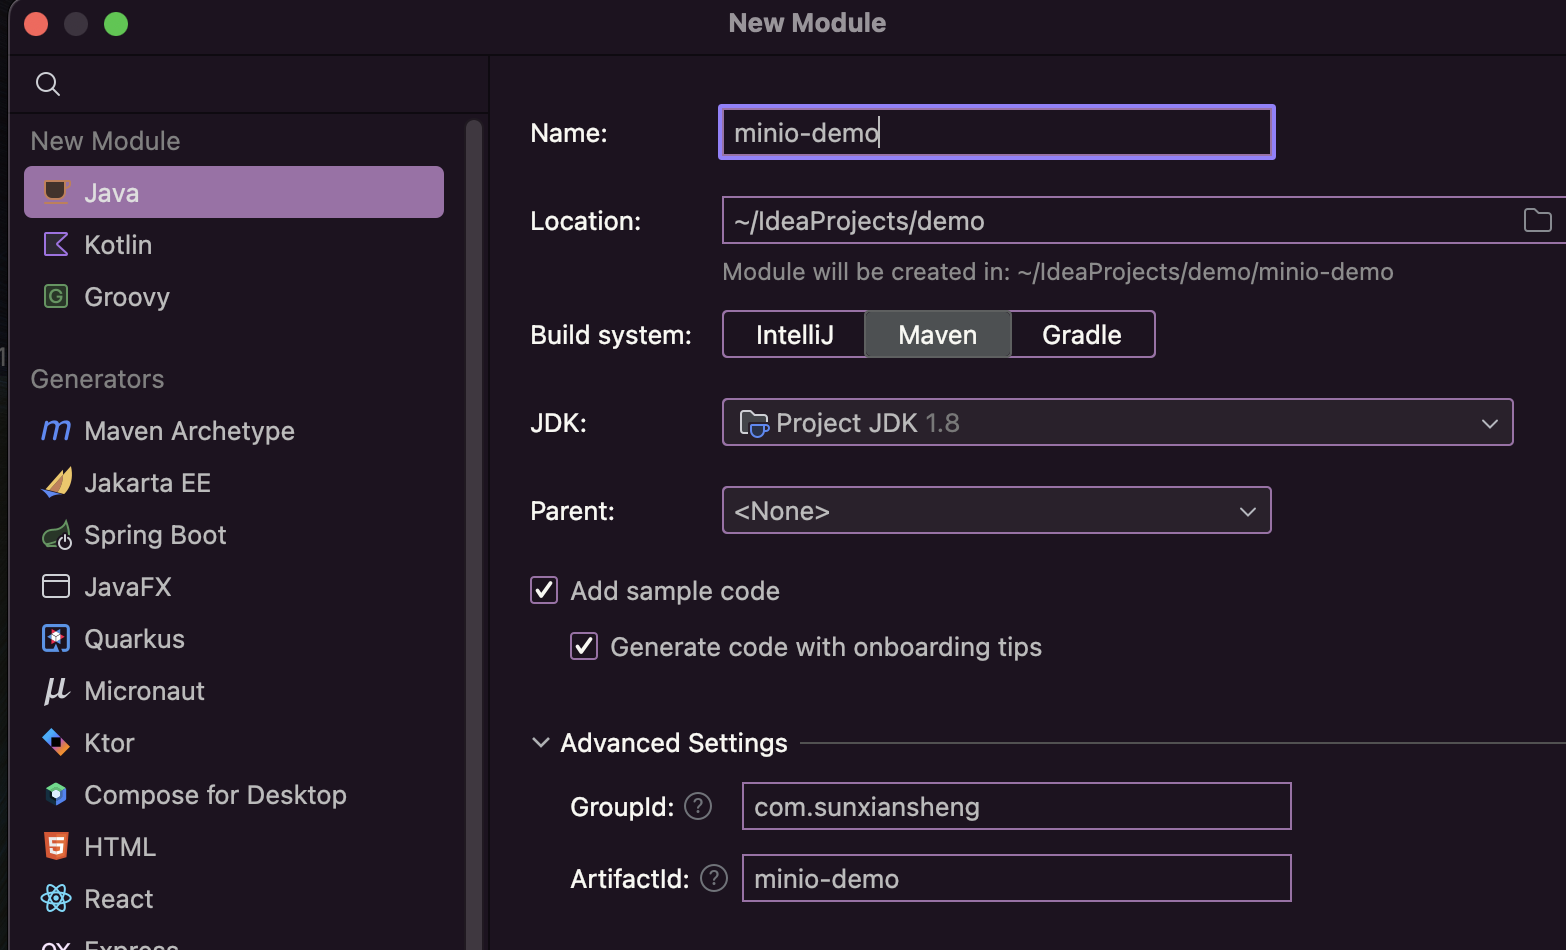
Task: Select the Groovy logo icon
Action: coord(56,296)
